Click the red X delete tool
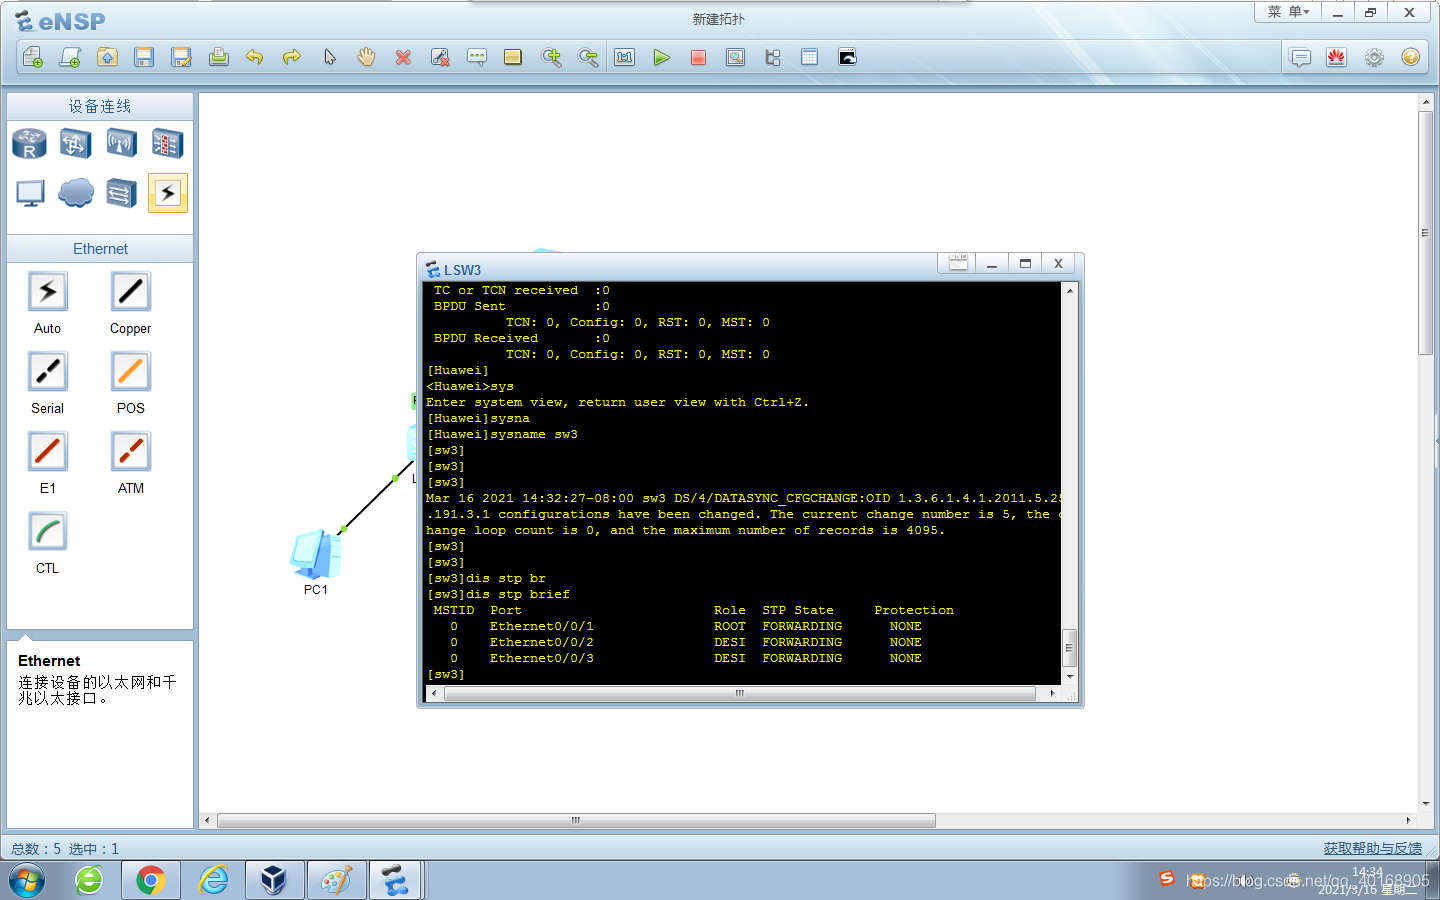 click(403, 57)
